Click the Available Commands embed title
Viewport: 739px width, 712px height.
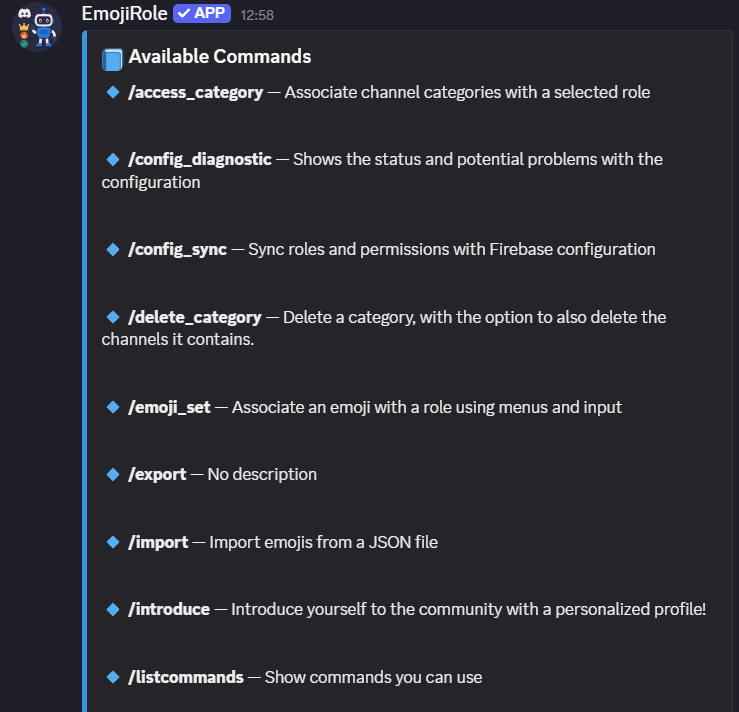[x=220, y=57]
